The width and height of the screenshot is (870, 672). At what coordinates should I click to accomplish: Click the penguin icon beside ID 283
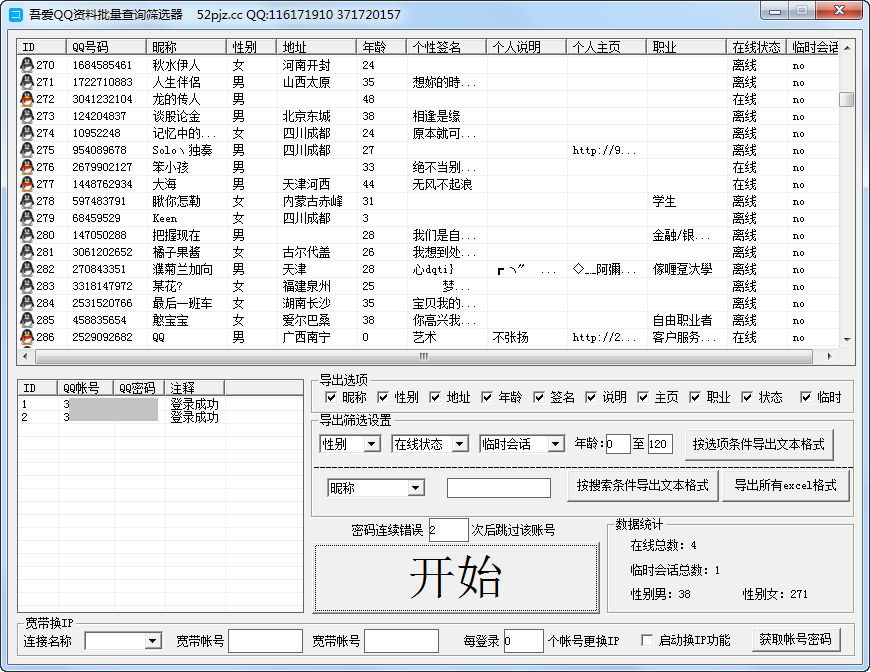27,286
